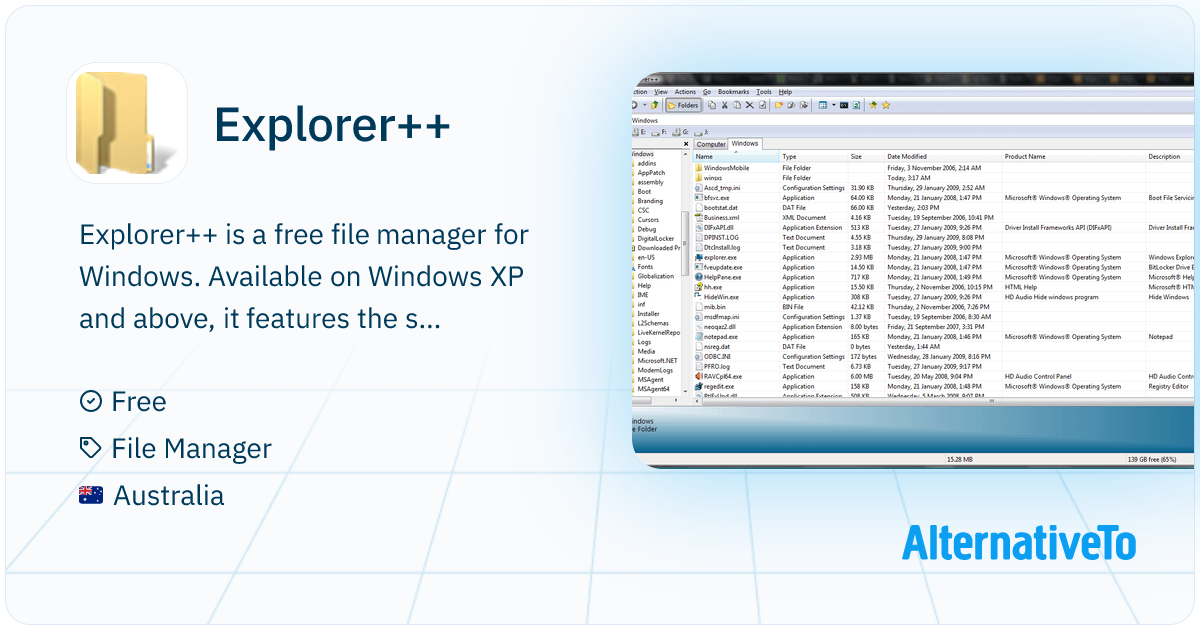The height and width of the screenshot is (630, 1200).
Task: Close the folders tree pane
Action: coord(686,144)
